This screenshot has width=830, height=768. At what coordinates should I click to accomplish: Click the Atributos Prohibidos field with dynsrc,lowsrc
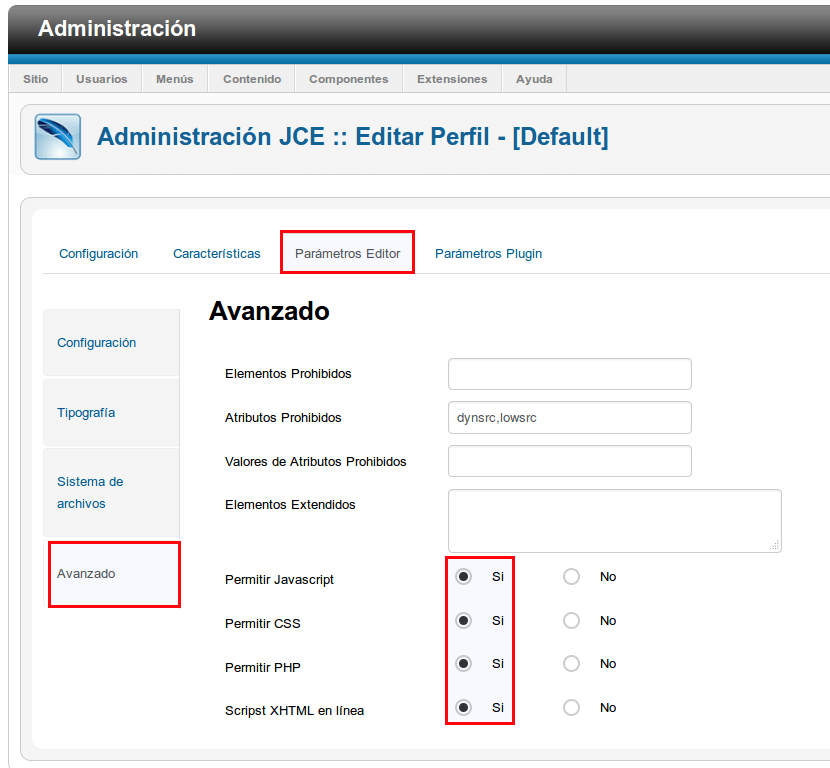click(x=570, y=418)
